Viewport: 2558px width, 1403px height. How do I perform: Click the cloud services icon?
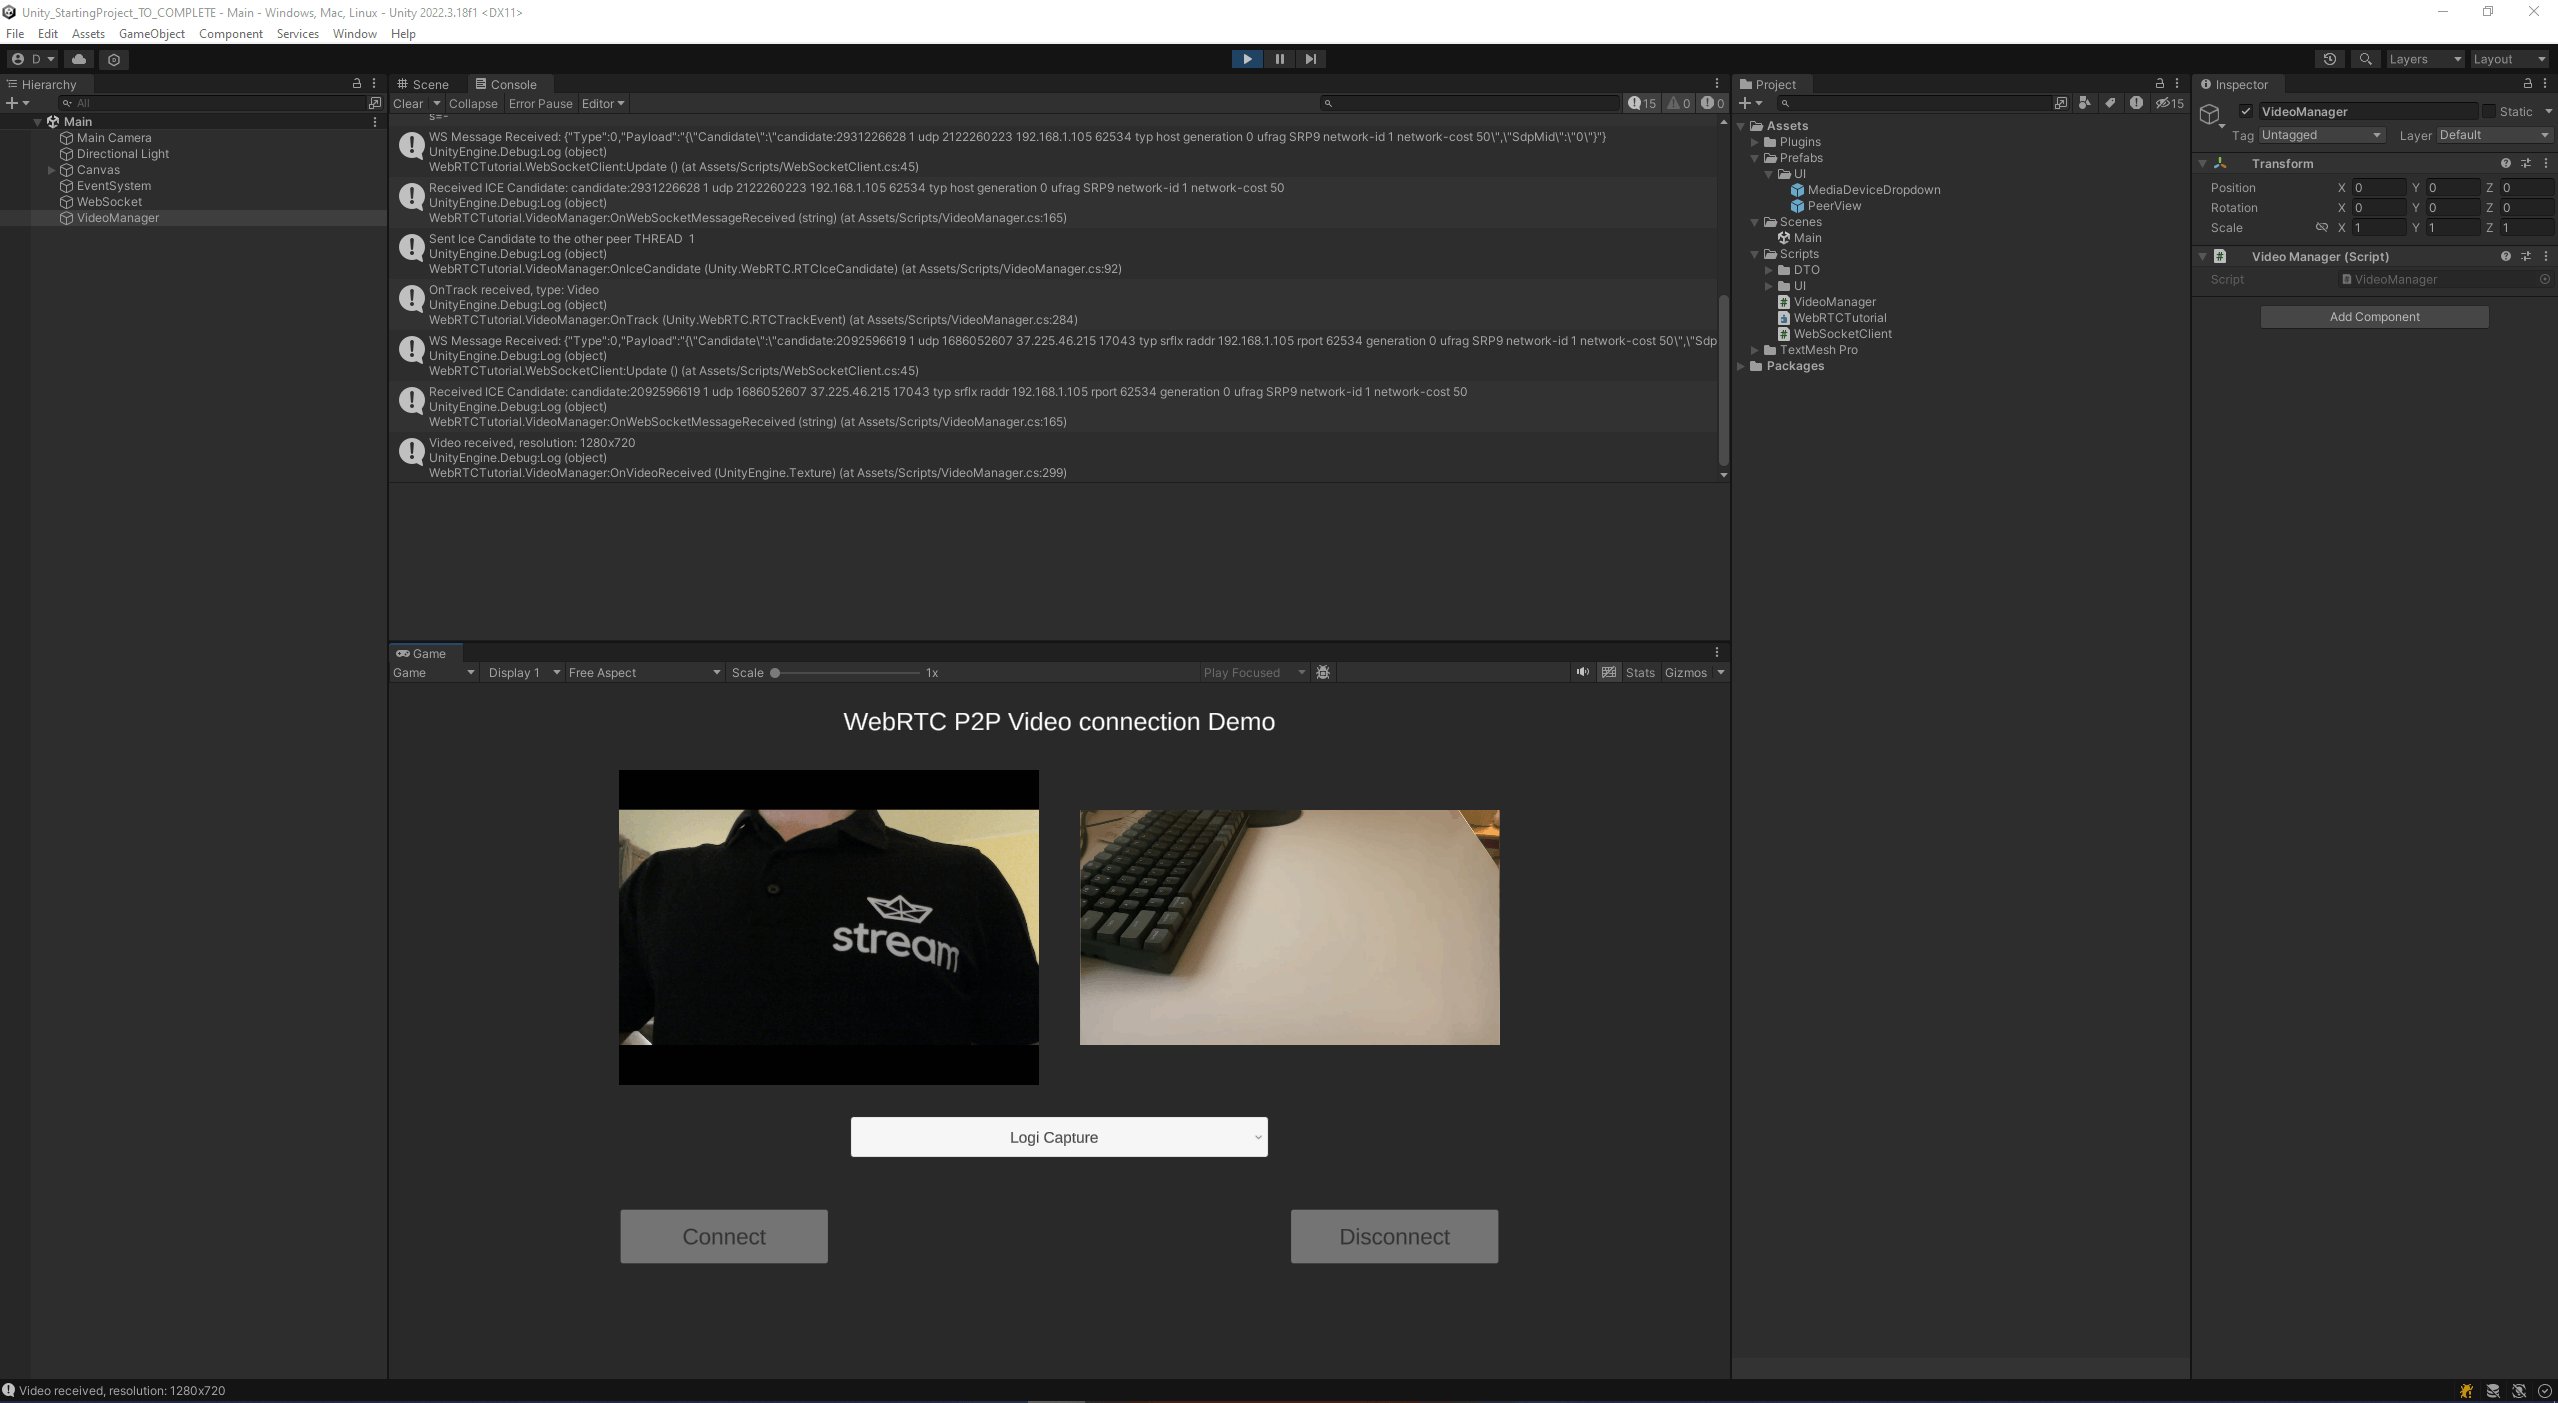click(79, 59)
